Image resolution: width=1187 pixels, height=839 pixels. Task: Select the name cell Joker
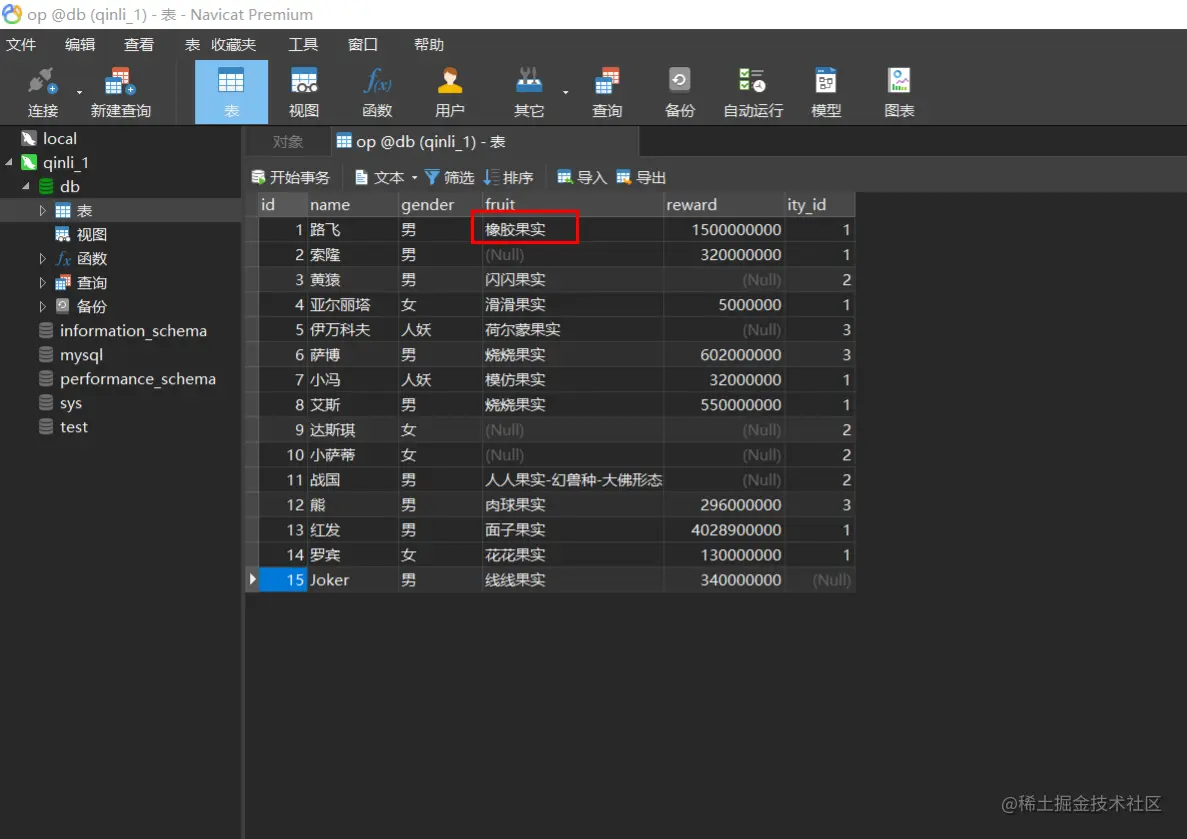tap(352, 580)
